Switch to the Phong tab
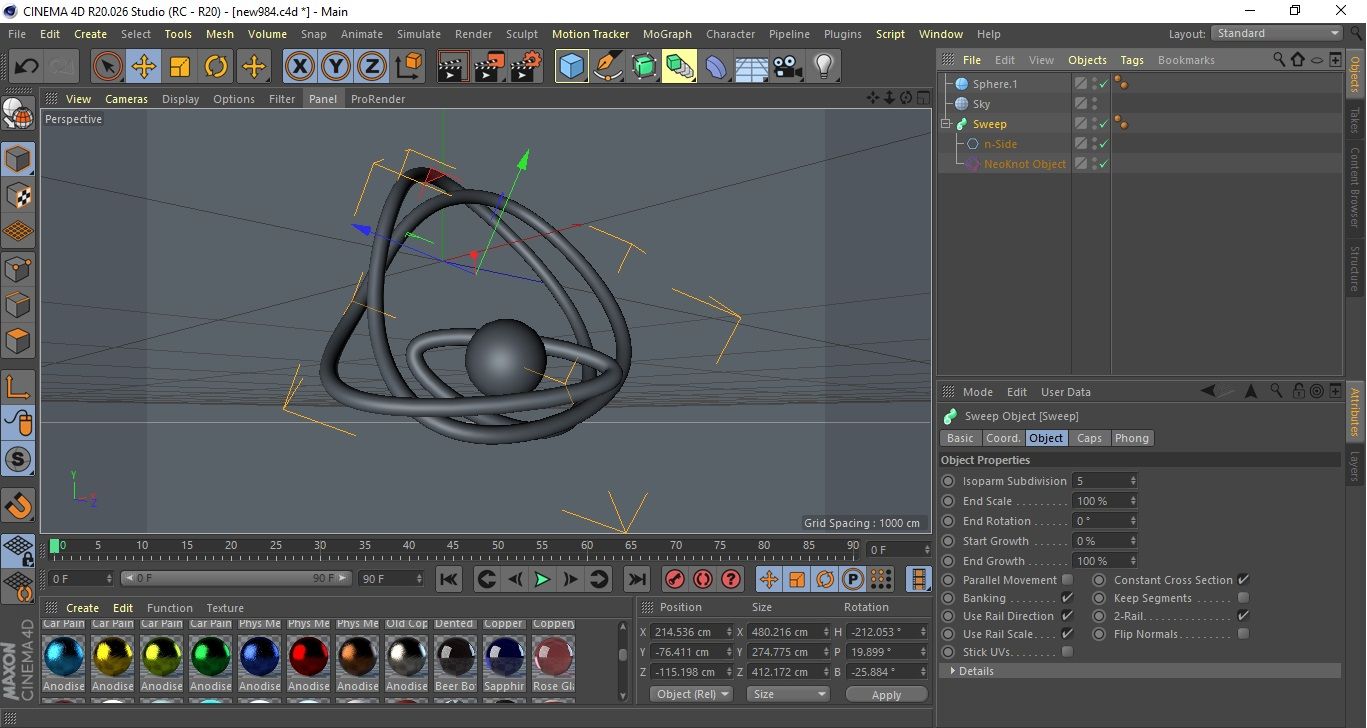The width and height of the screenshot is (1367, 728). pos(1131,438)
